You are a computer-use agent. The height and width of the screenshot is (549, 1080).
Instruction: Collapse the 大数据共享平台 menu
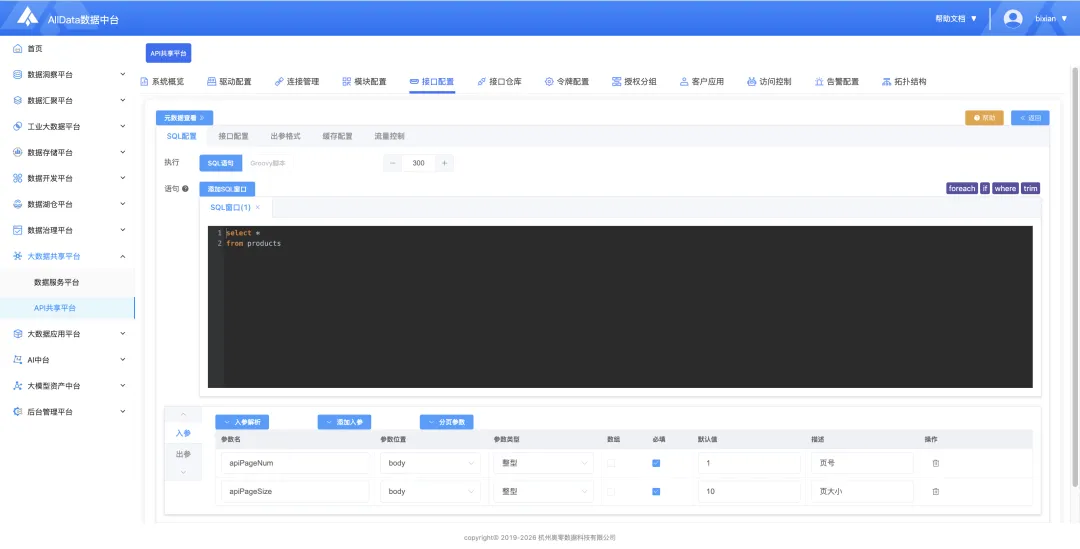(x=123, y=256)
